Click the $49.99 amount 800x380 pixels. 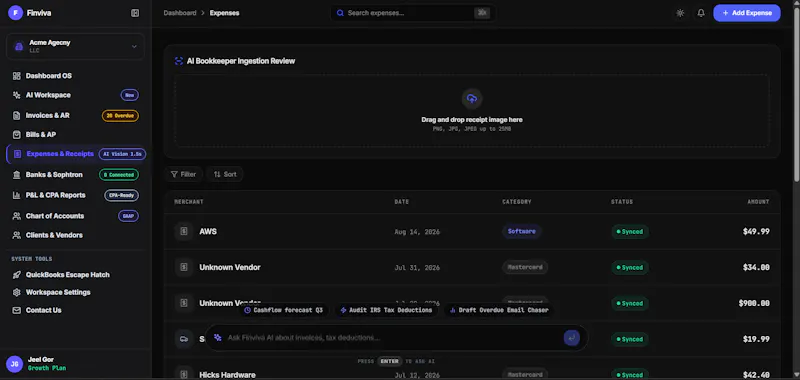[756, 232]
